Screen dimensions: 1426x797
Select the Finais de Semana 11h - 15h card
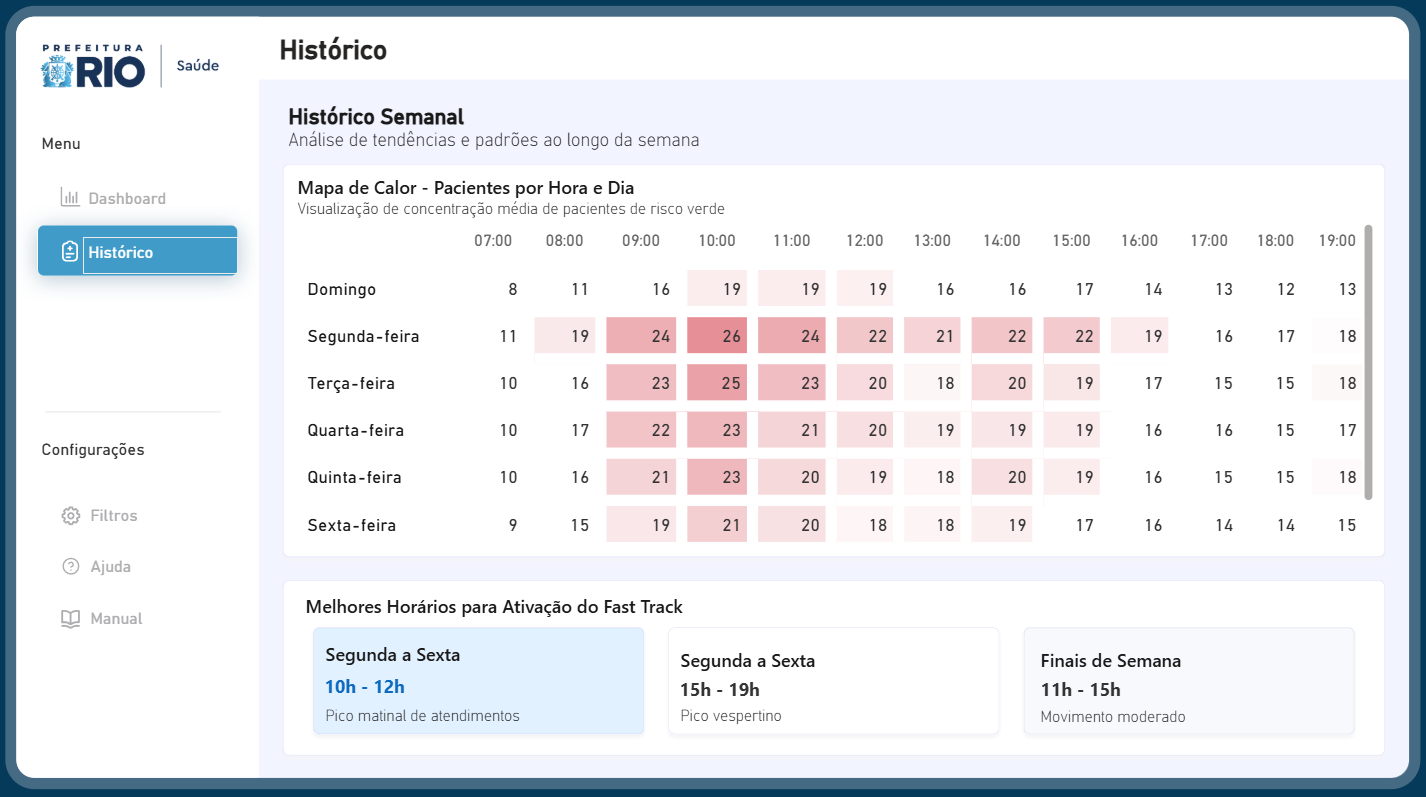click(1188, 681)
